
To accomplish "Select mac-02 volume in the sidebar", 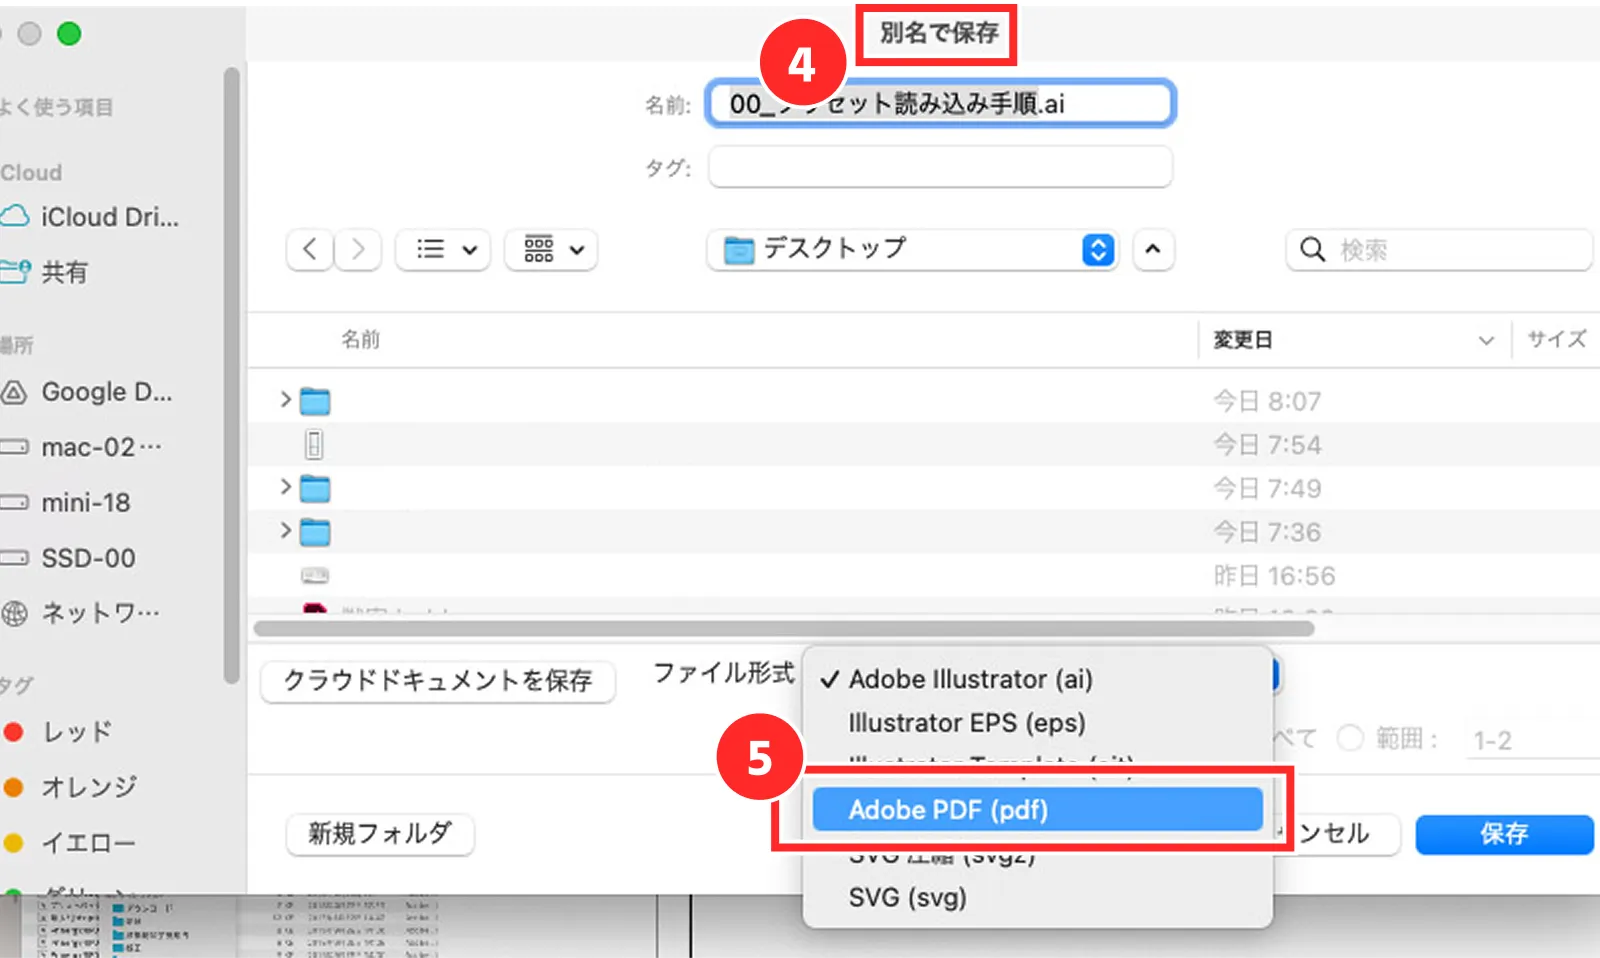I will tap(82, 447).
